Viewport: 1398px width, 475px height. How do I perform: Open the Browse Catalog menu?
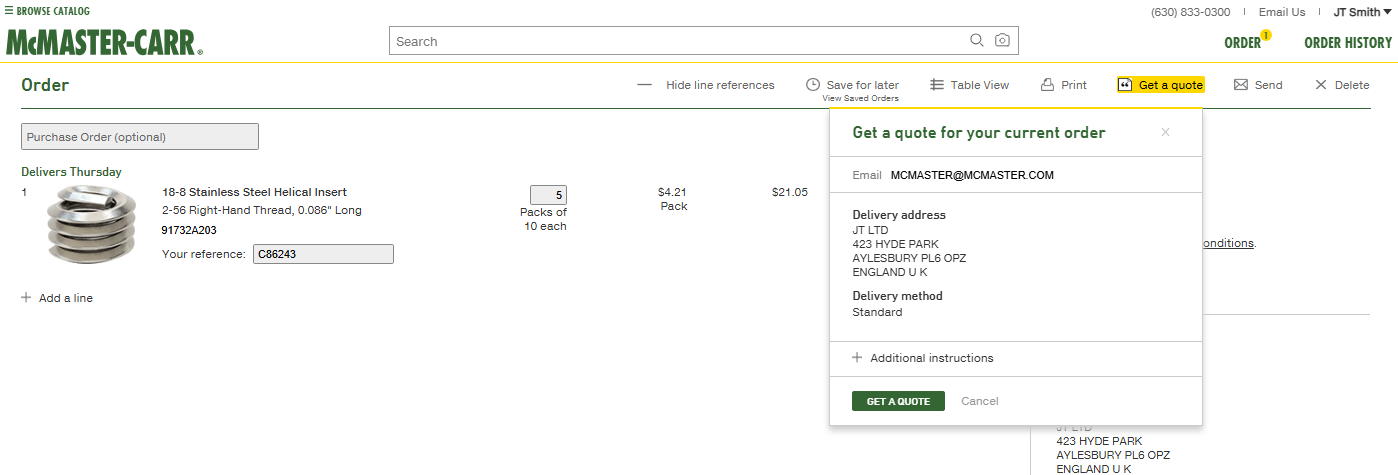coord(47,11)
